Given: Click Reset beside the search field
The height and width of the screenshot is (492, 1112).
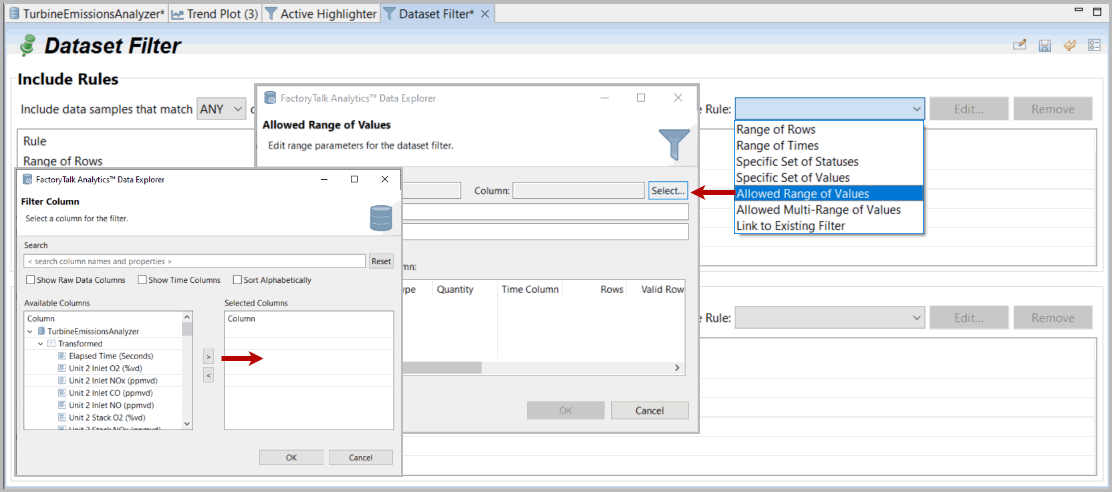Looking at the screenshot, I should tap(381, 261).
